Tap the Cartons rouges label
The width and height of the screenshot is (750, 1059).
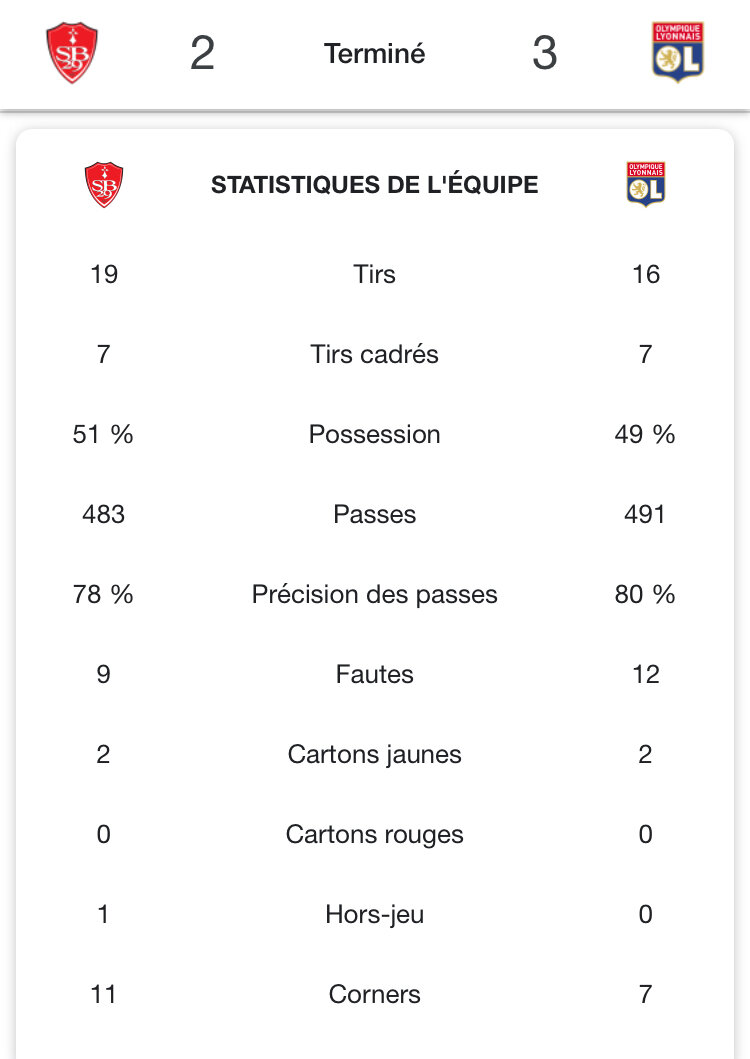(375, 834)
